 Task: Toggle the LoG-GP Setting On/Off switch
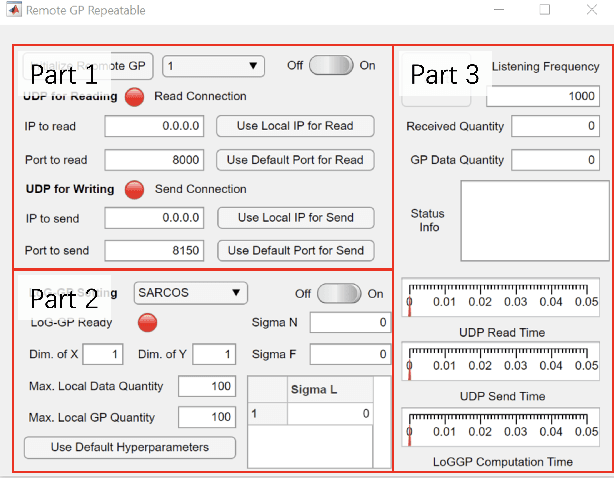(338, 293)
